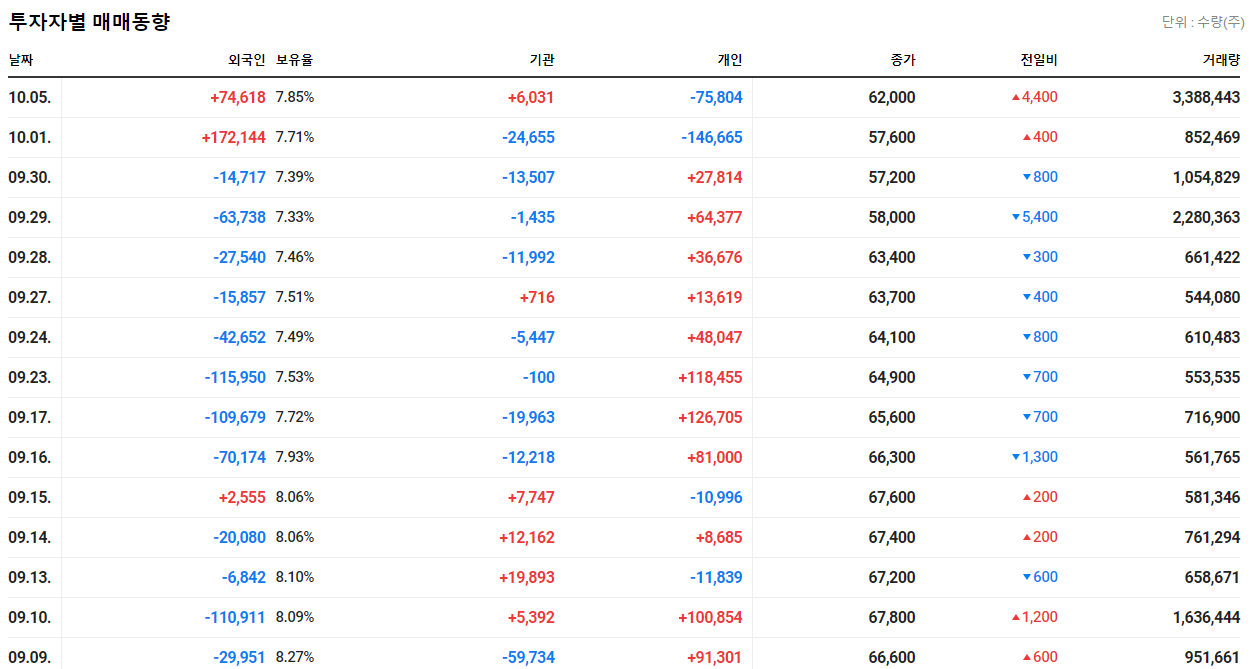
Task: Click trading volume 1,636,444
Action: click(x=1206, y=617)
